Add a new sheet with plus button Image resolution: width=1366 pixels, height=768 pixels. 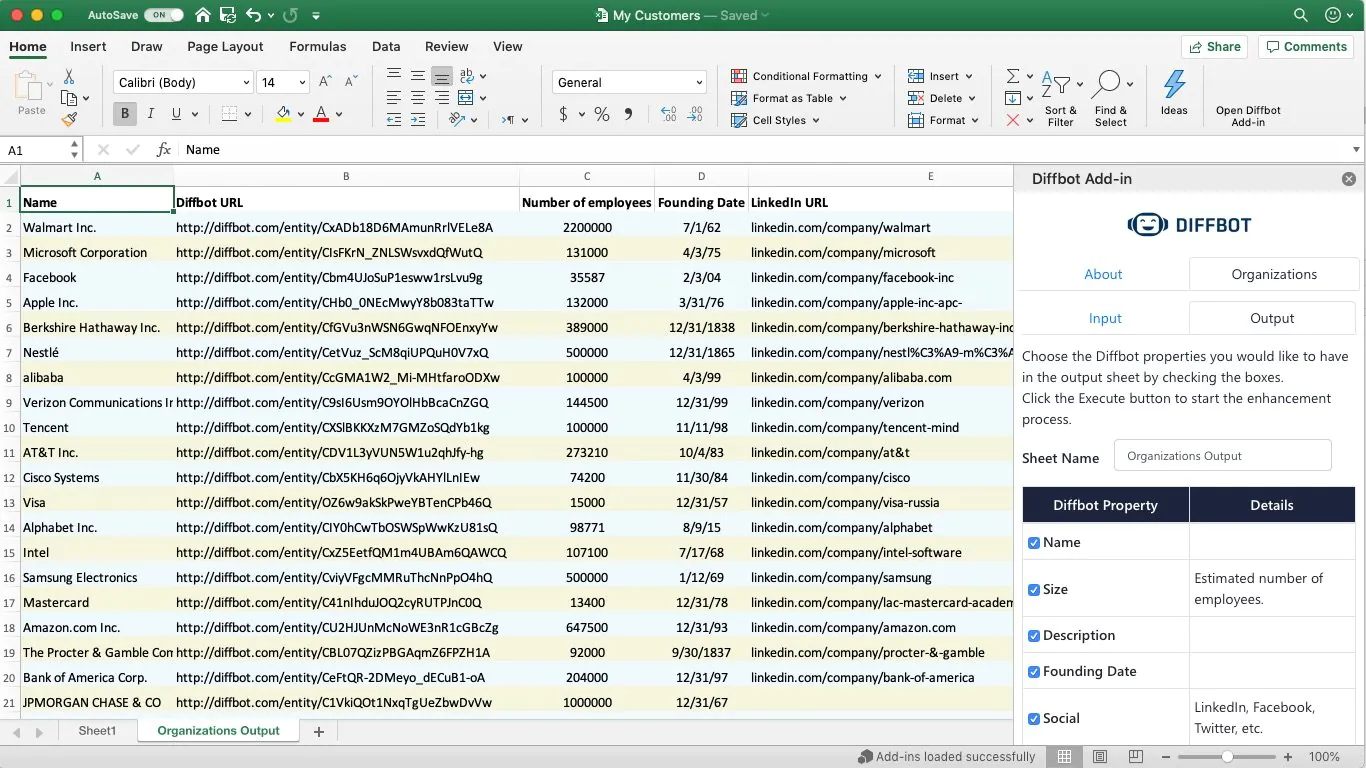coord(319,732)
